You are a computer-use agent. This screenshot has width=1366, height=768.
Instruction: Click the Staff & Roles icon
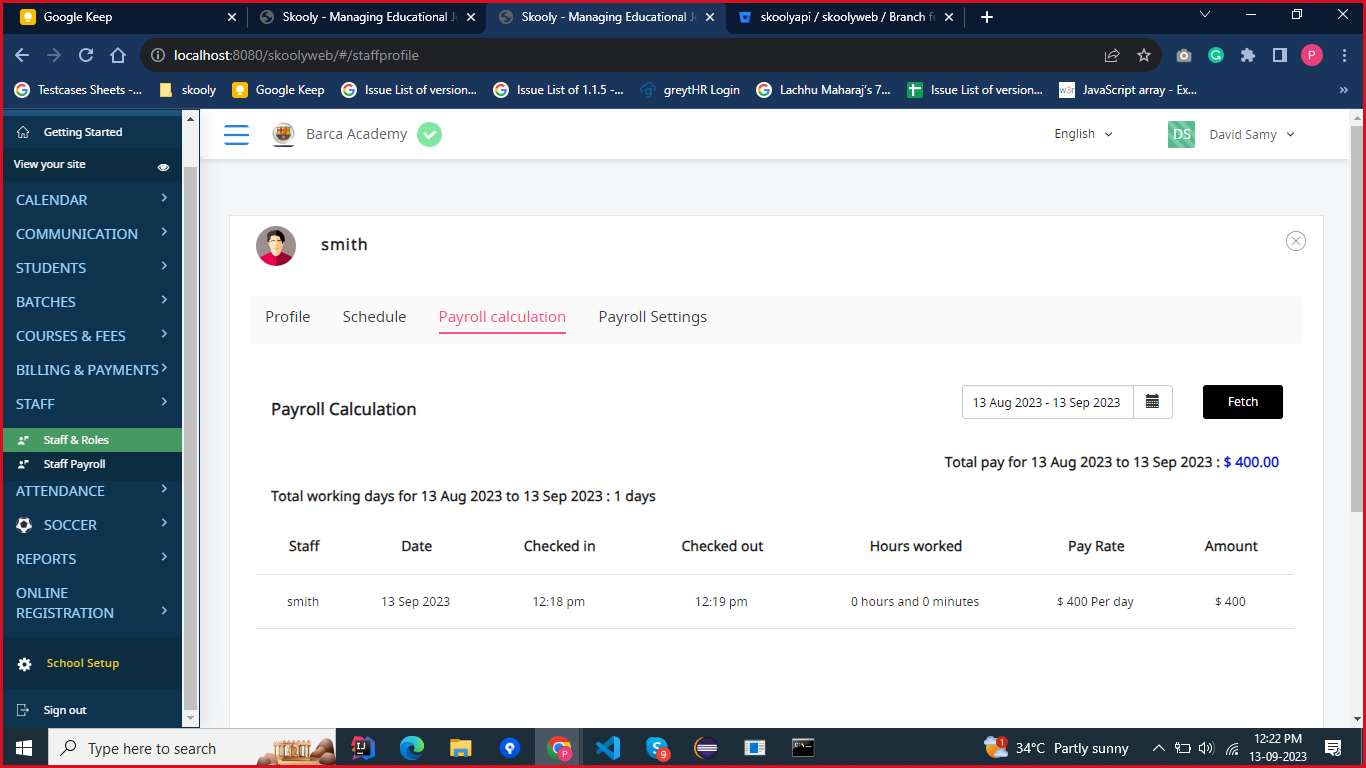point(24,440)
